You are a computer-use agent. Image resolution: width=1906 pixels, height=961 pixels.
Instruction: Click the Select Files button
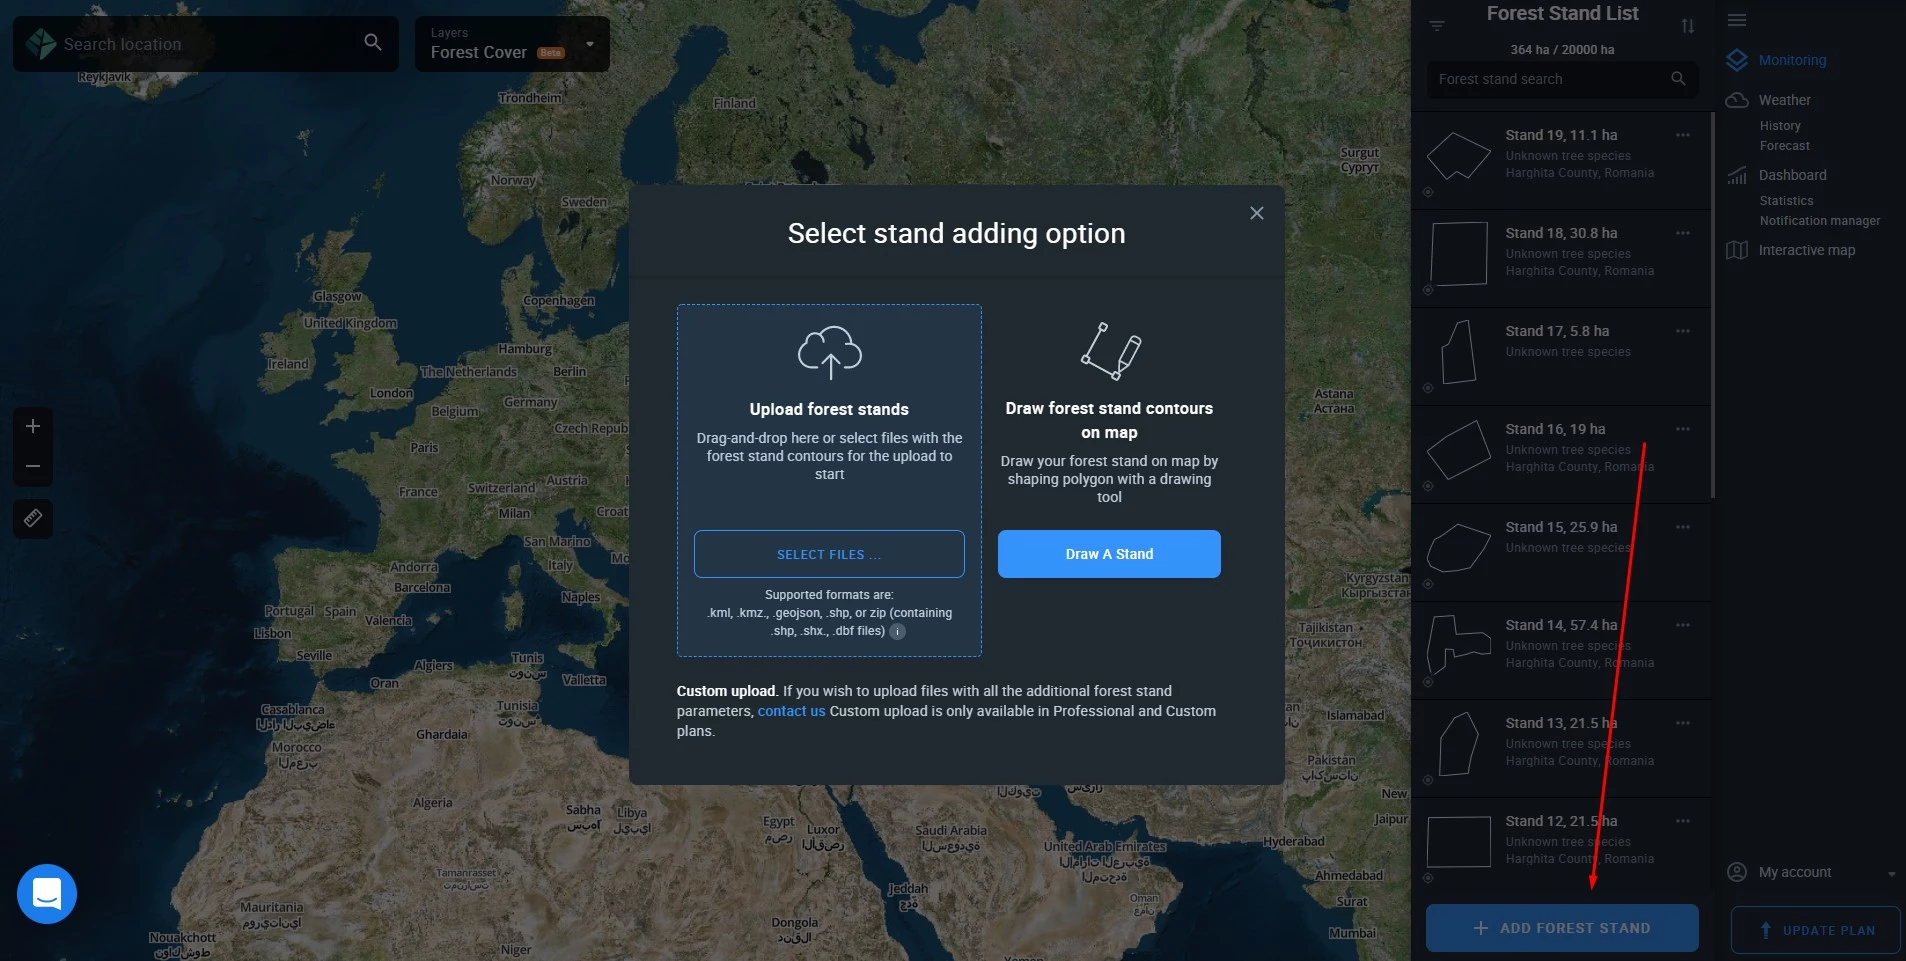tap(829, 554)
